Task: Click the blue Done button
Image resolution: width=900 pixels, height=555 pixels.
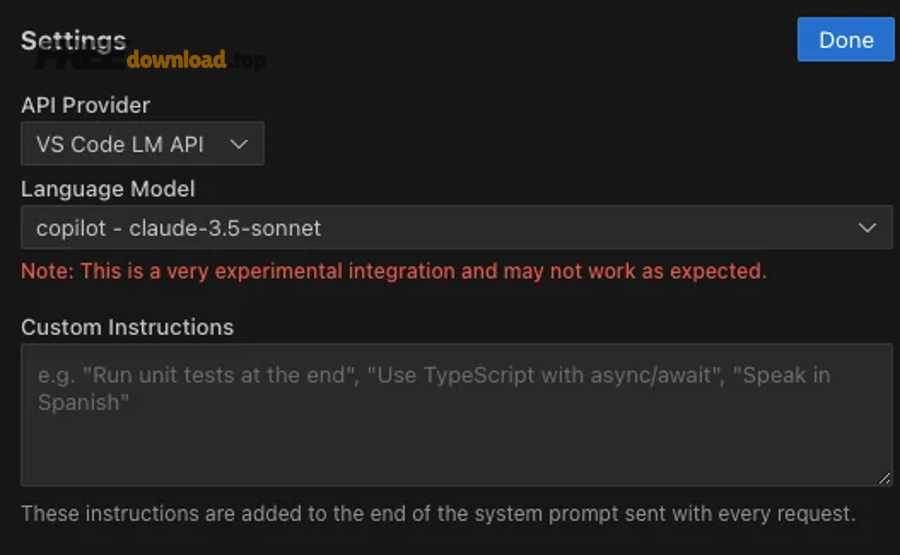Action: 845,40
